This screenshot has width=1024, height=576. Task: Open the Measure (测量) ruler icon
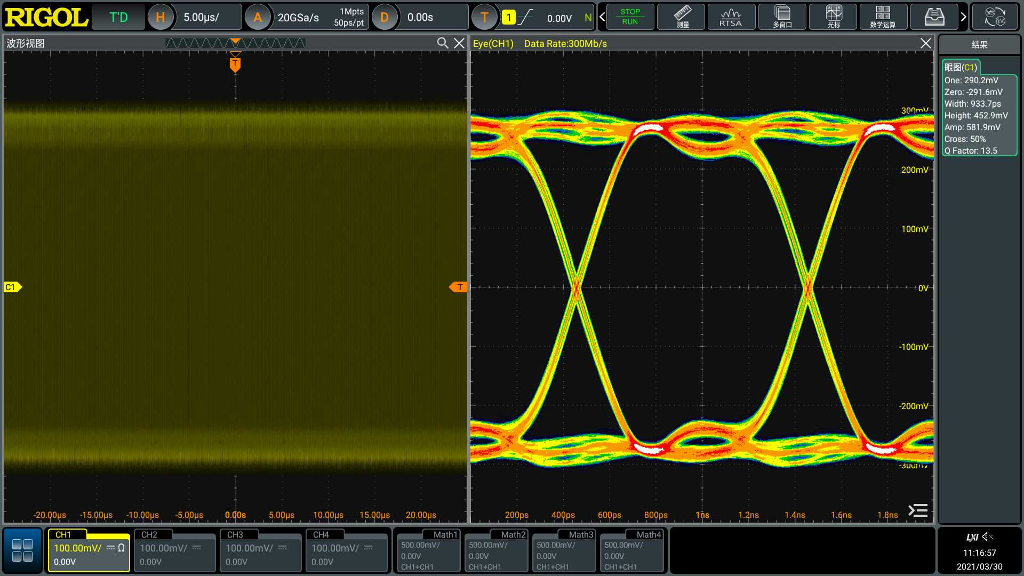pyautogui.click(x=682, y=16)
